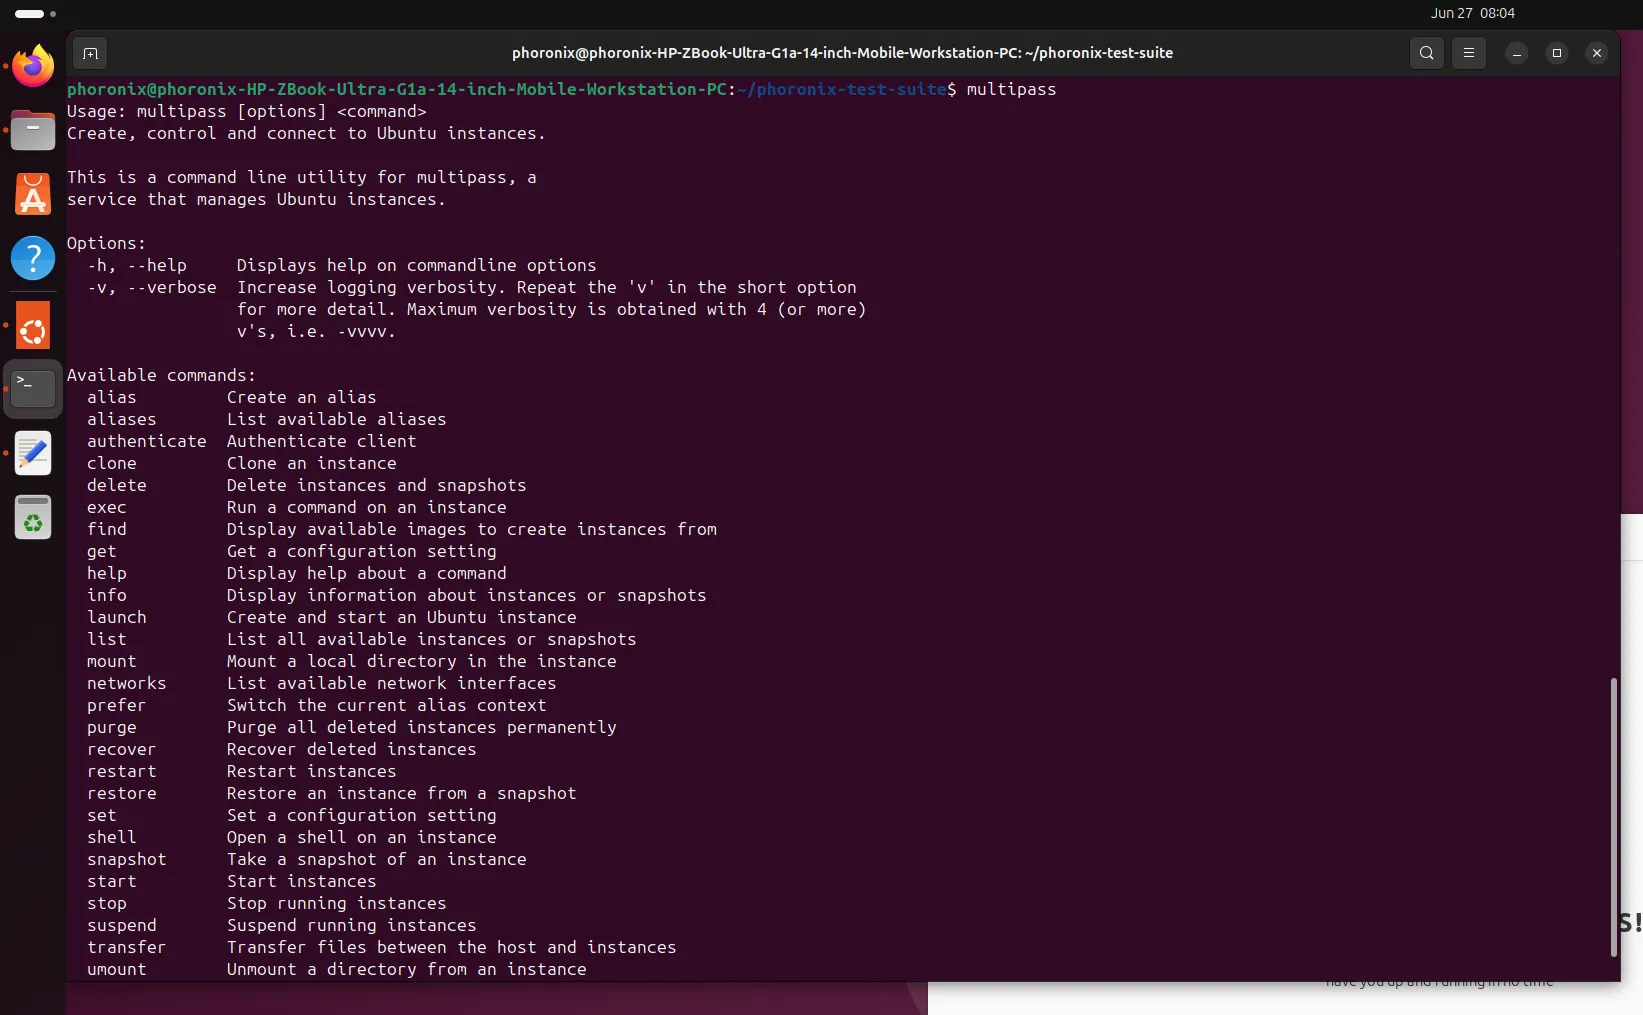Close the terminal window

pos(1597,53)
